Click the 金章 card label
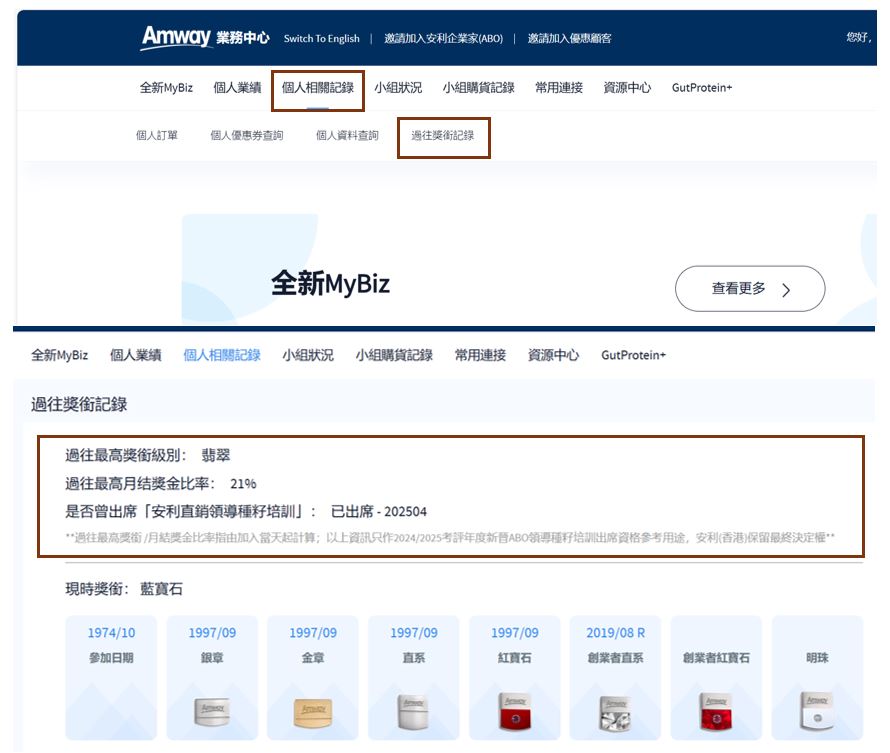The image size is (890, 753). (x=313, y=658)
